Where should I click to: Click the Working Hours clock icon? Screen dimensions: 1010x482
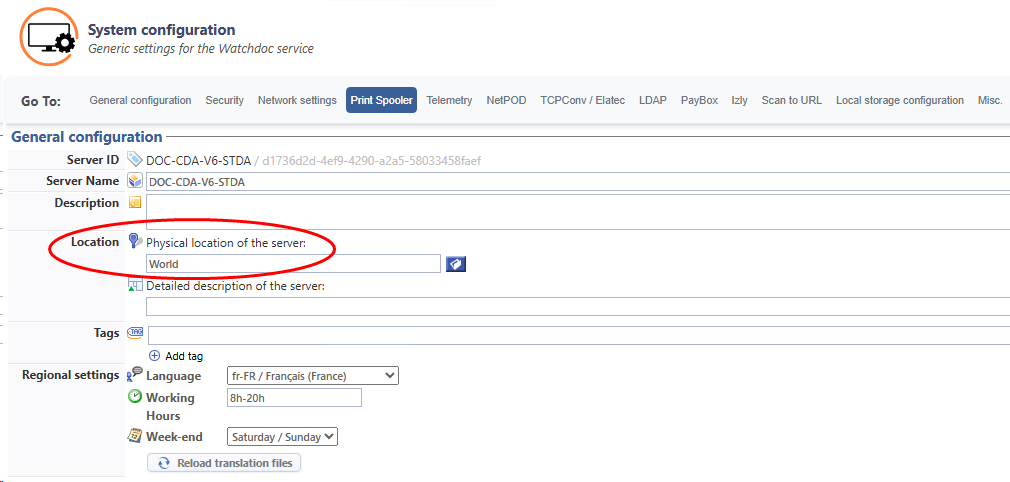coord(135,397)
